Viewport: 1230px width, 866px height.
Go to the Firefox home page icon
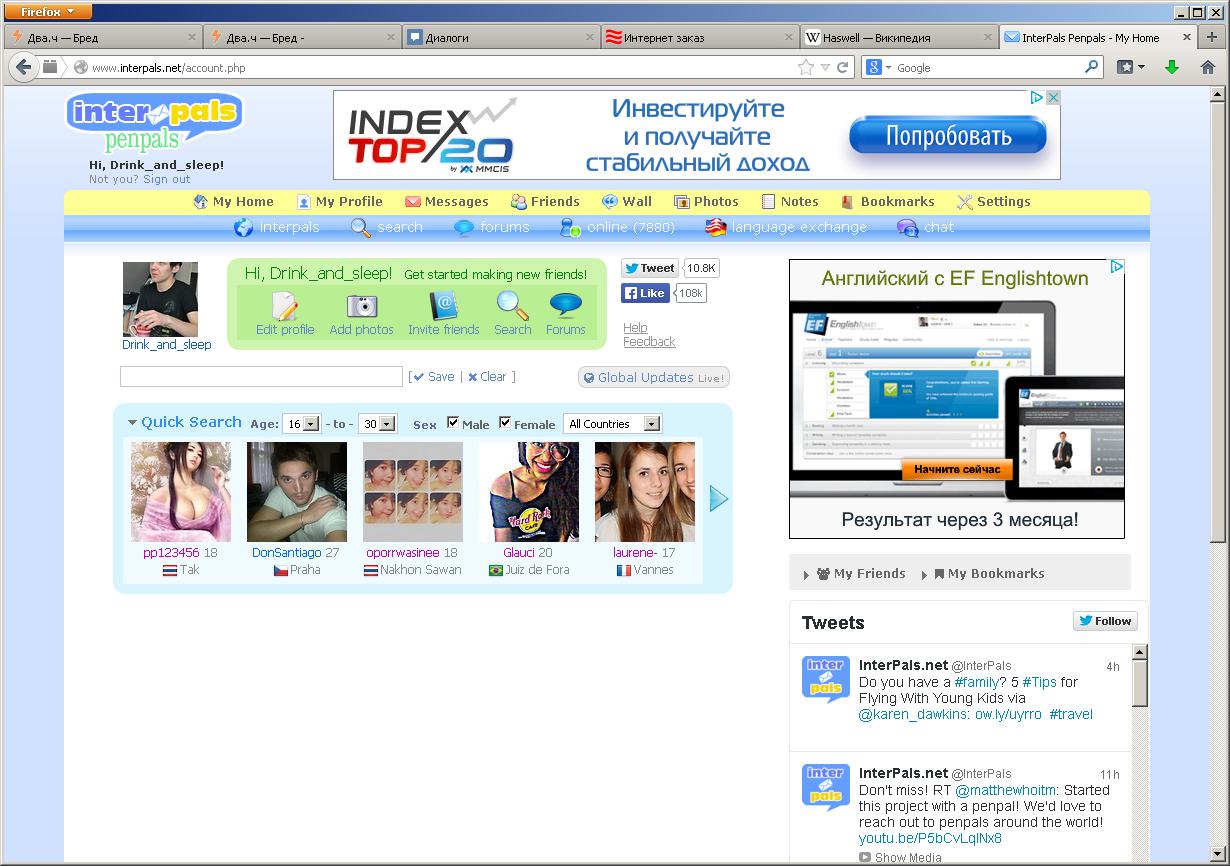coord(1208,68)
